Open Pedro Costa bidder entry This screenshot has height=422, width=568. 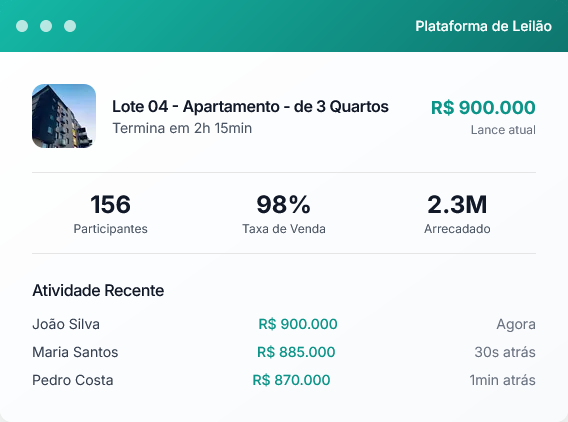point(73,380)
